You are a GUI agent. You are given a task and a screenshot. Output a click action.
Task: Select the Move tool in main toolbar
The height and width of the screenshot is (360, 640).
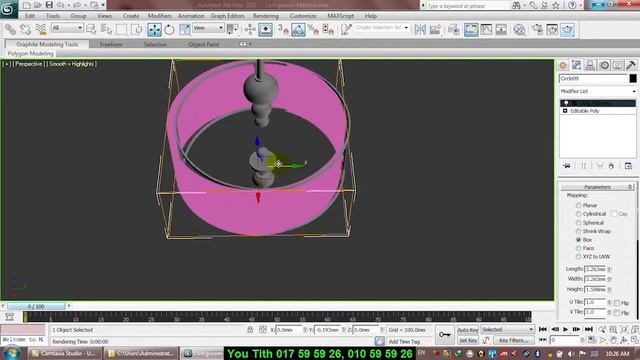point(154,29)
